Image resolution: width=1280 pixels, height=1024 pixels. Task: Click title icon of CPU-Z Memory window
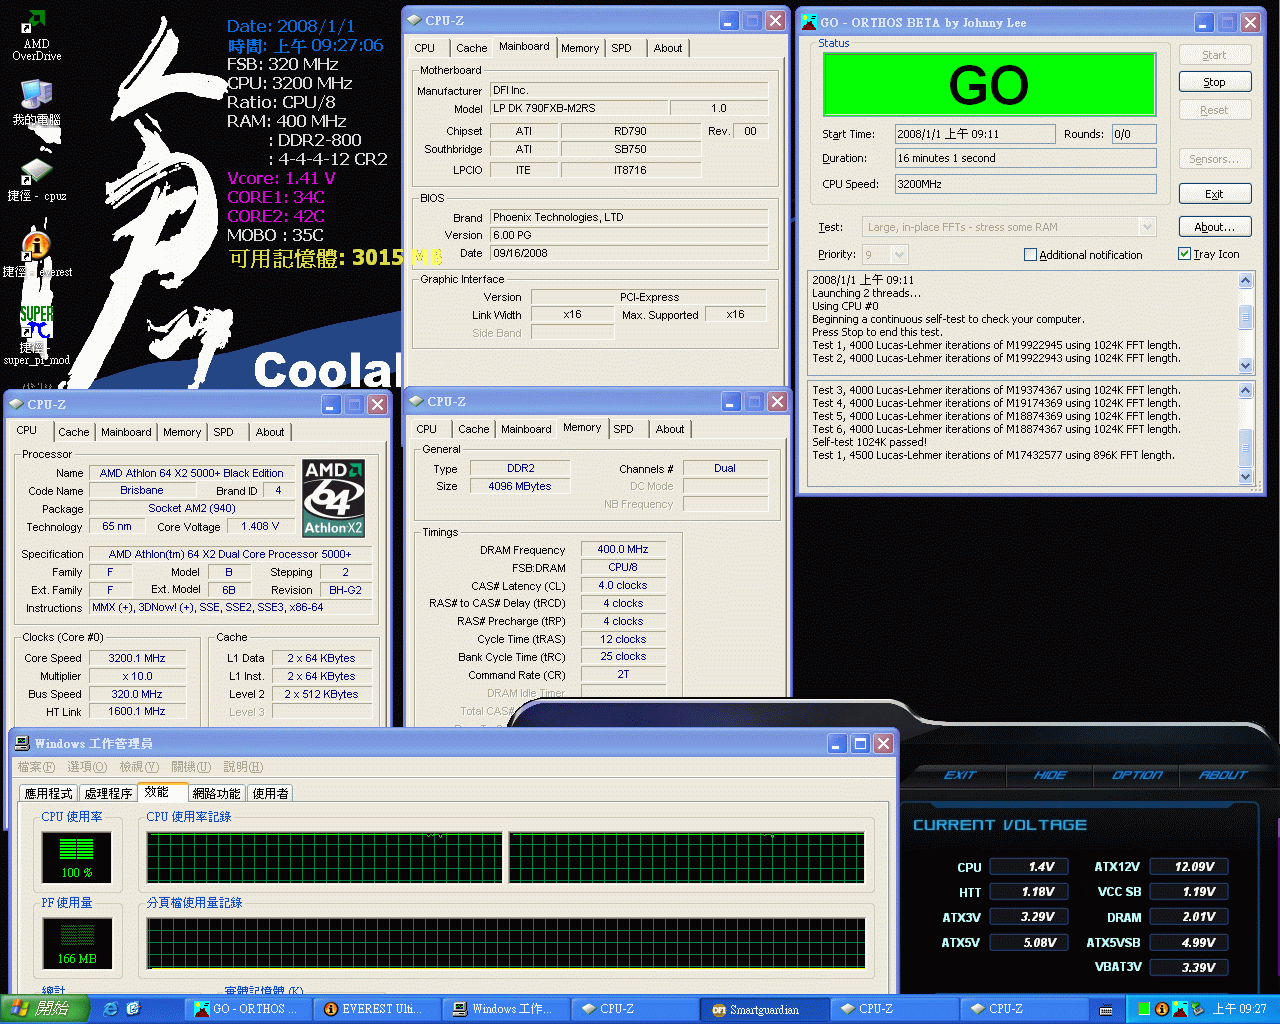pos(416,401)
